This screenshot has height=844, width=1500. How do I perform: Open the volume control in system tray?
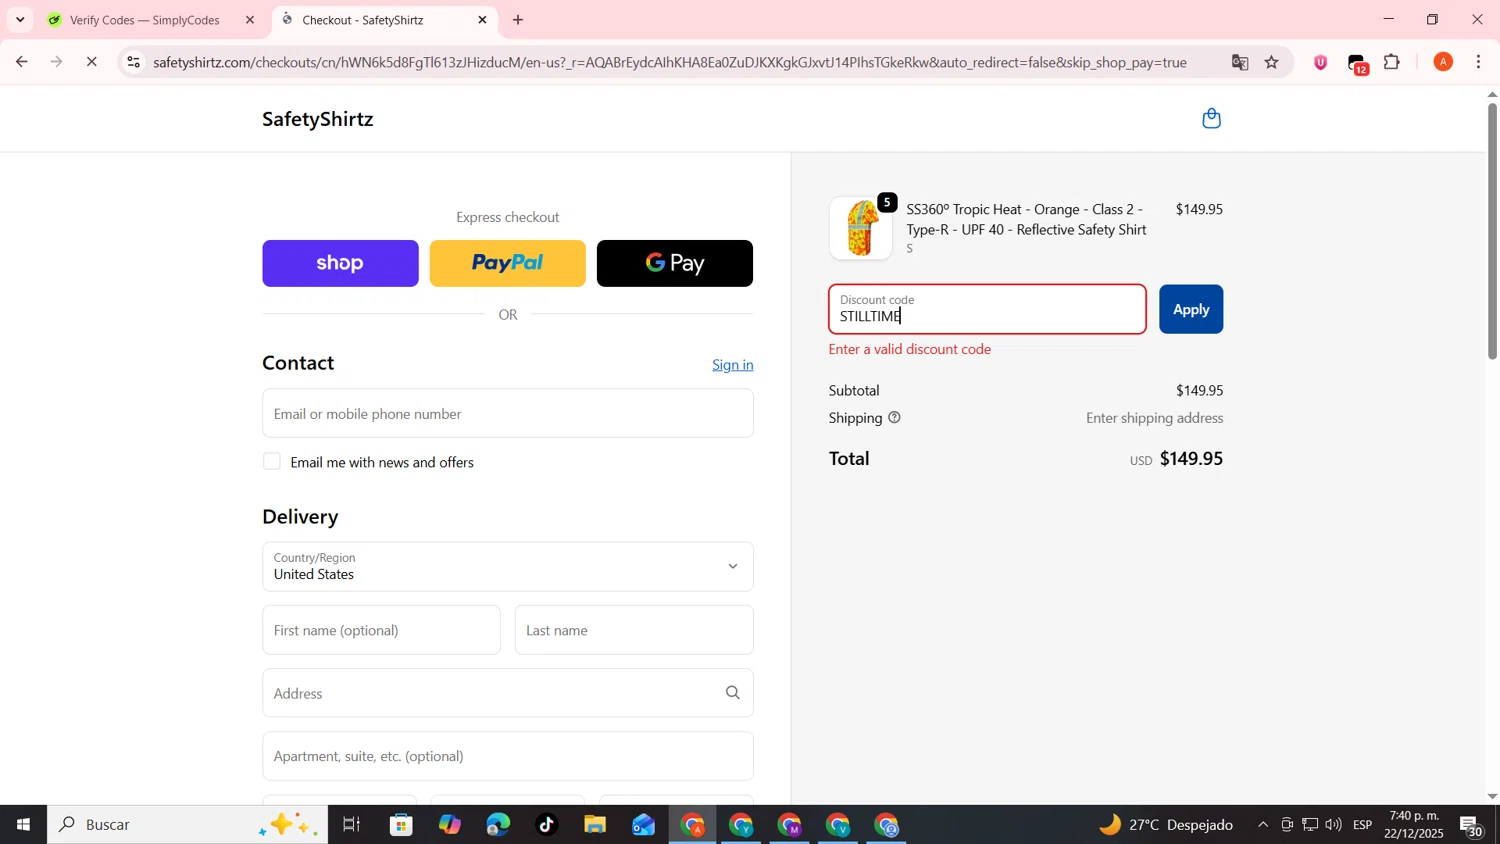click(x=1333, y=825)
